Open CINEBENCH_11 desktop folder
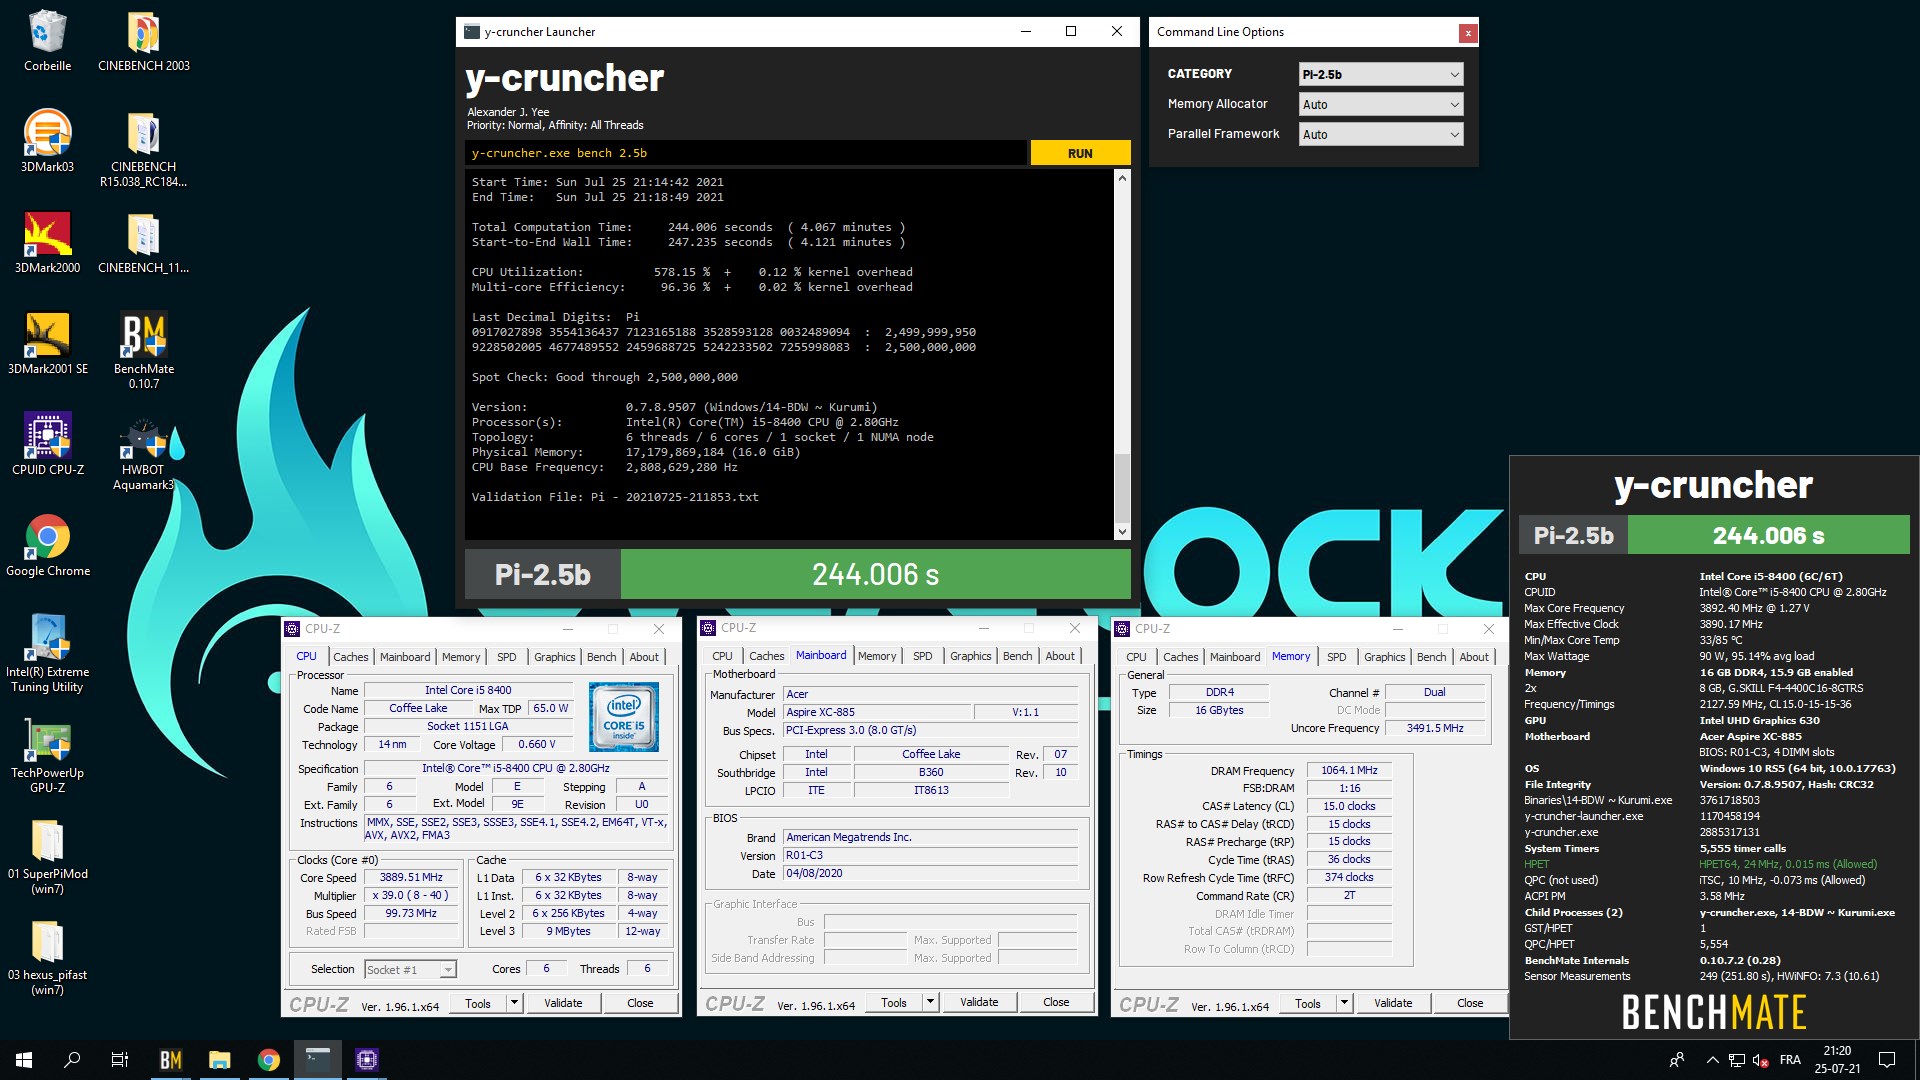Viewport: 1920px width, 1080px height. [143, 242]
